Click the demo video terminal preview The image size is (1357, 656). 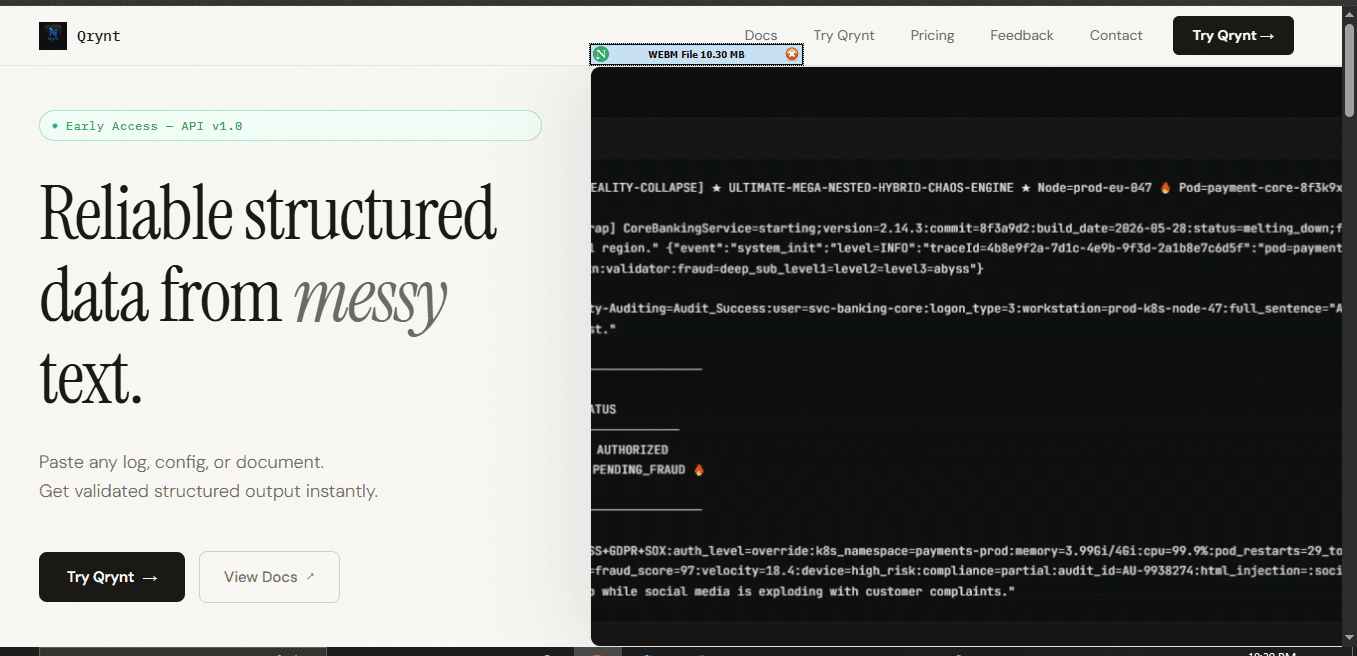click(966, 356)
